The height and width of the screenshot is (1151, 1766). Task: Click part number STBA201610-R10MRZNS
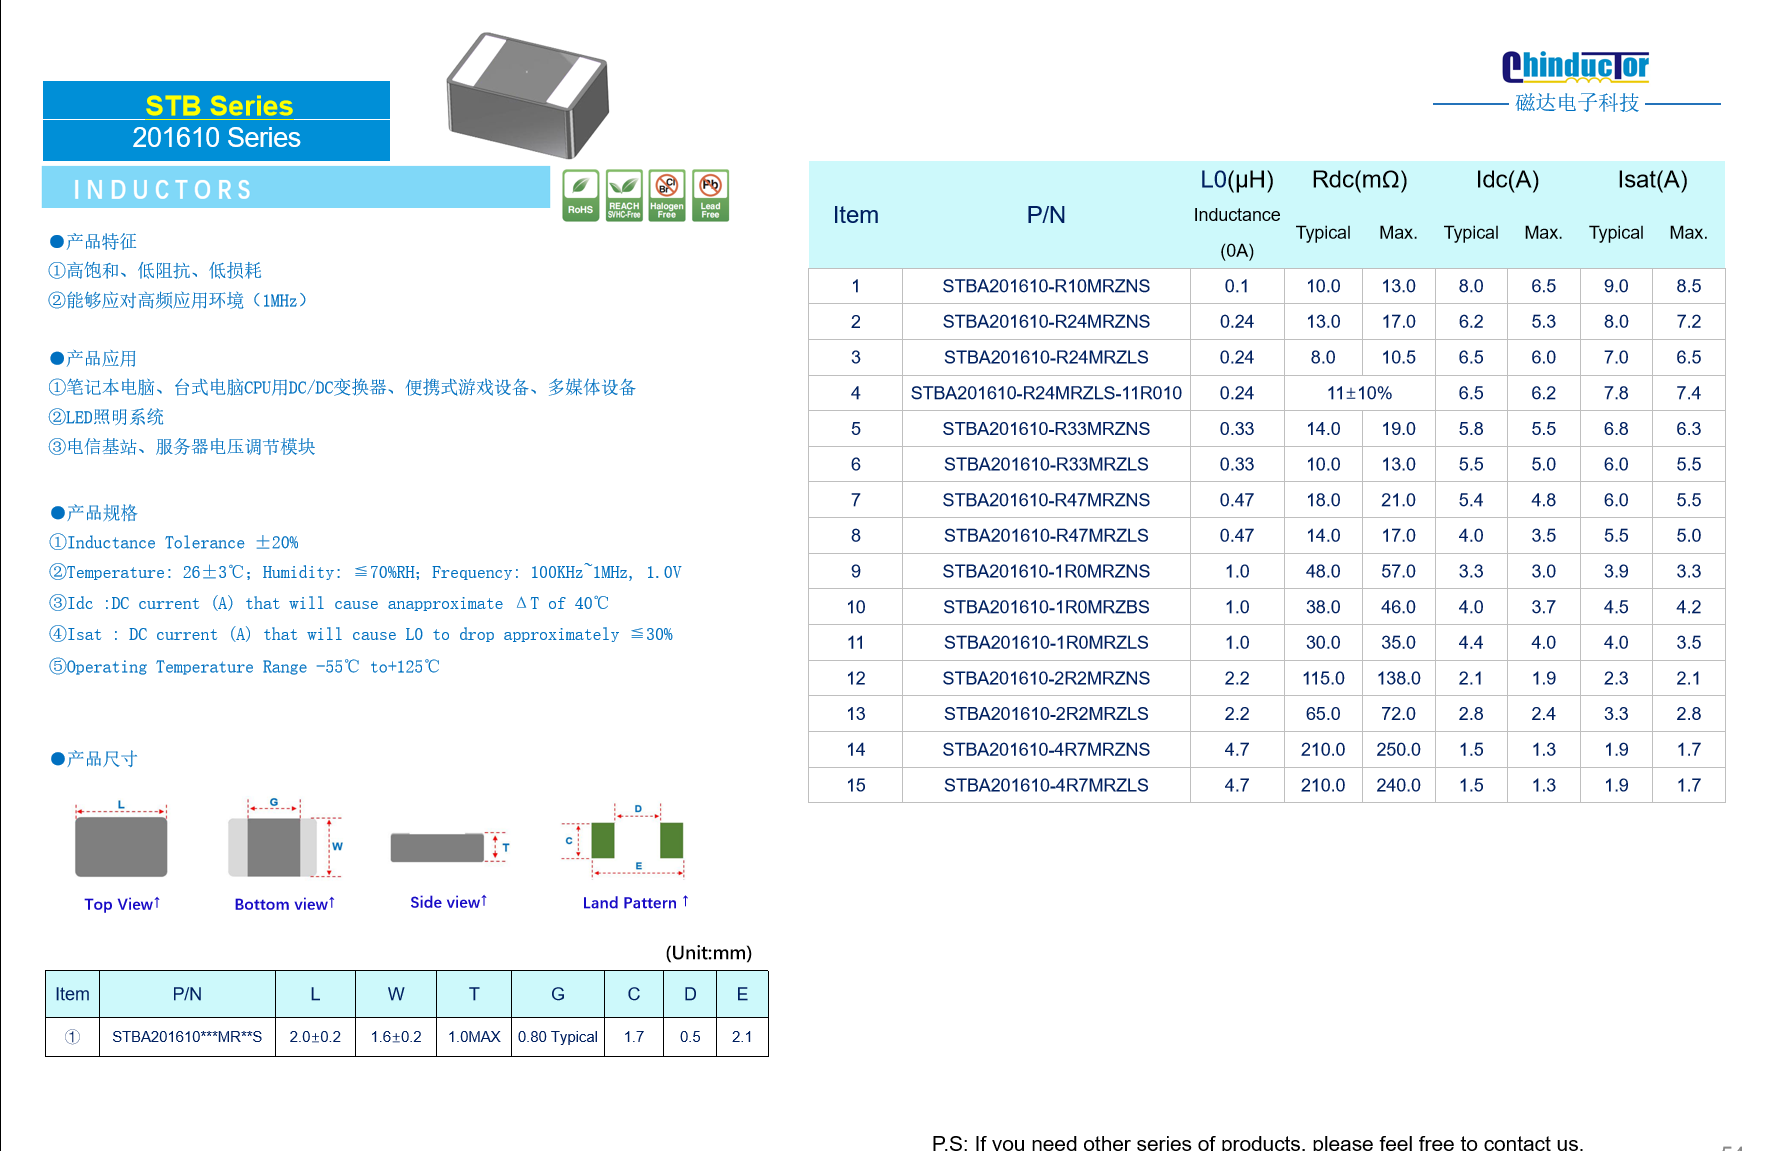coord(1046,286)
